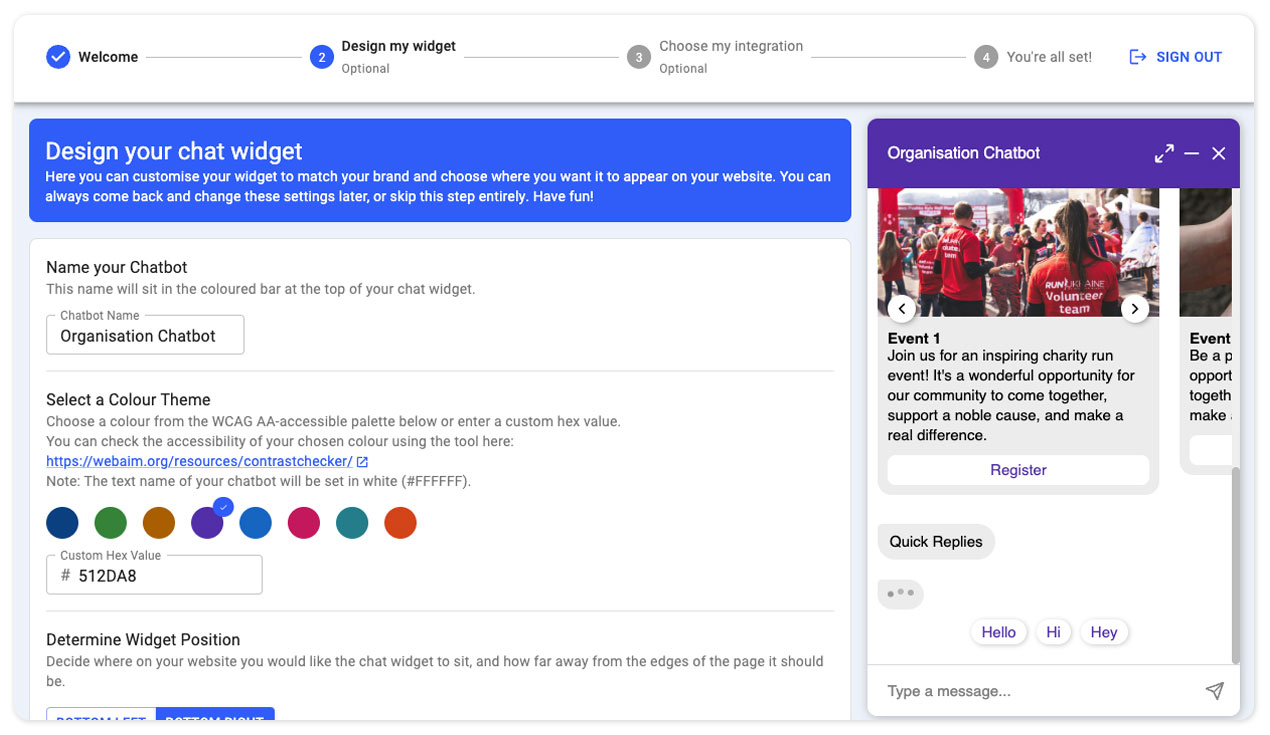Select the pink colour theme circle
This screenshot has height=735, width=1270.
[x=304, y=522]
